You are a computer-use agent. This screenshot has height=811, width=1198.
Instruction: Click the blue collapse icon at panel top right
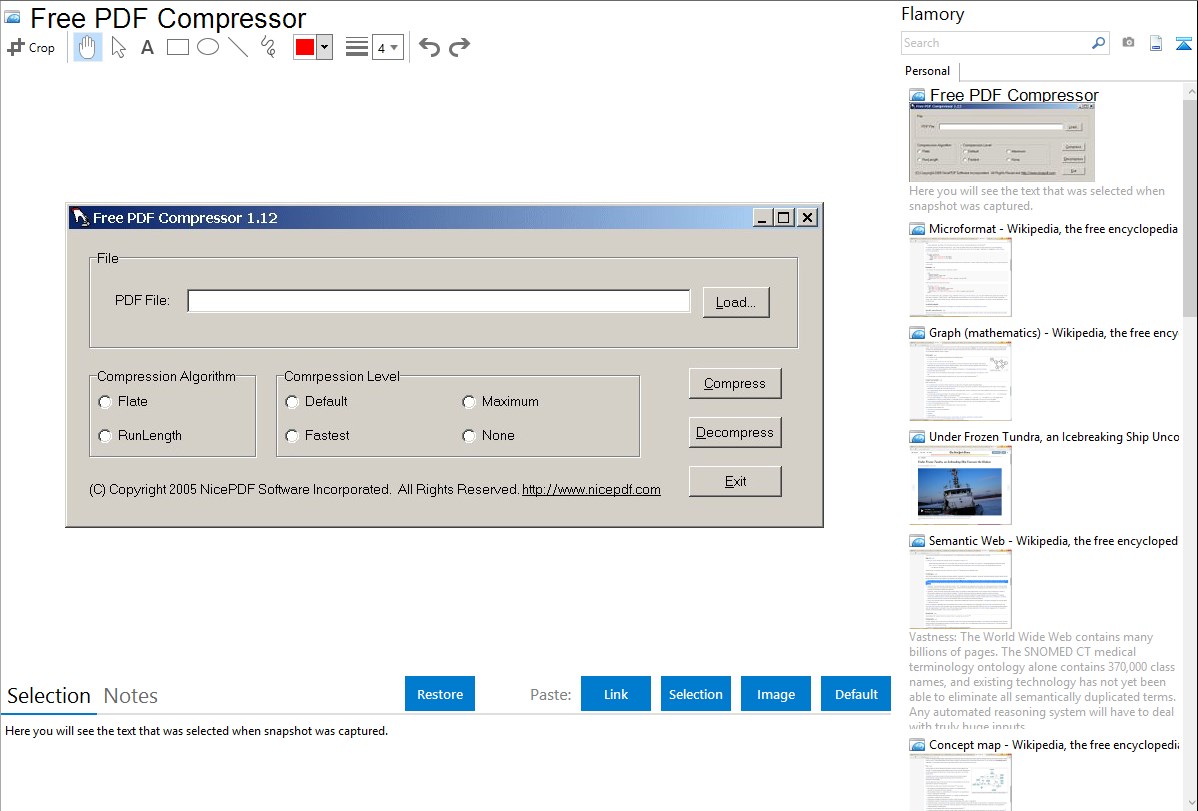[x=1183, y=43]
